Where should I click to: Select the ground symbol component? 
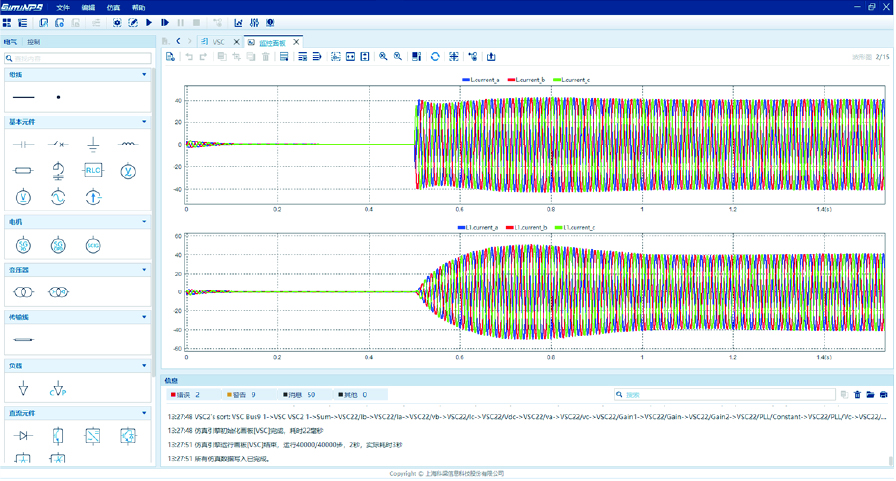93,145
